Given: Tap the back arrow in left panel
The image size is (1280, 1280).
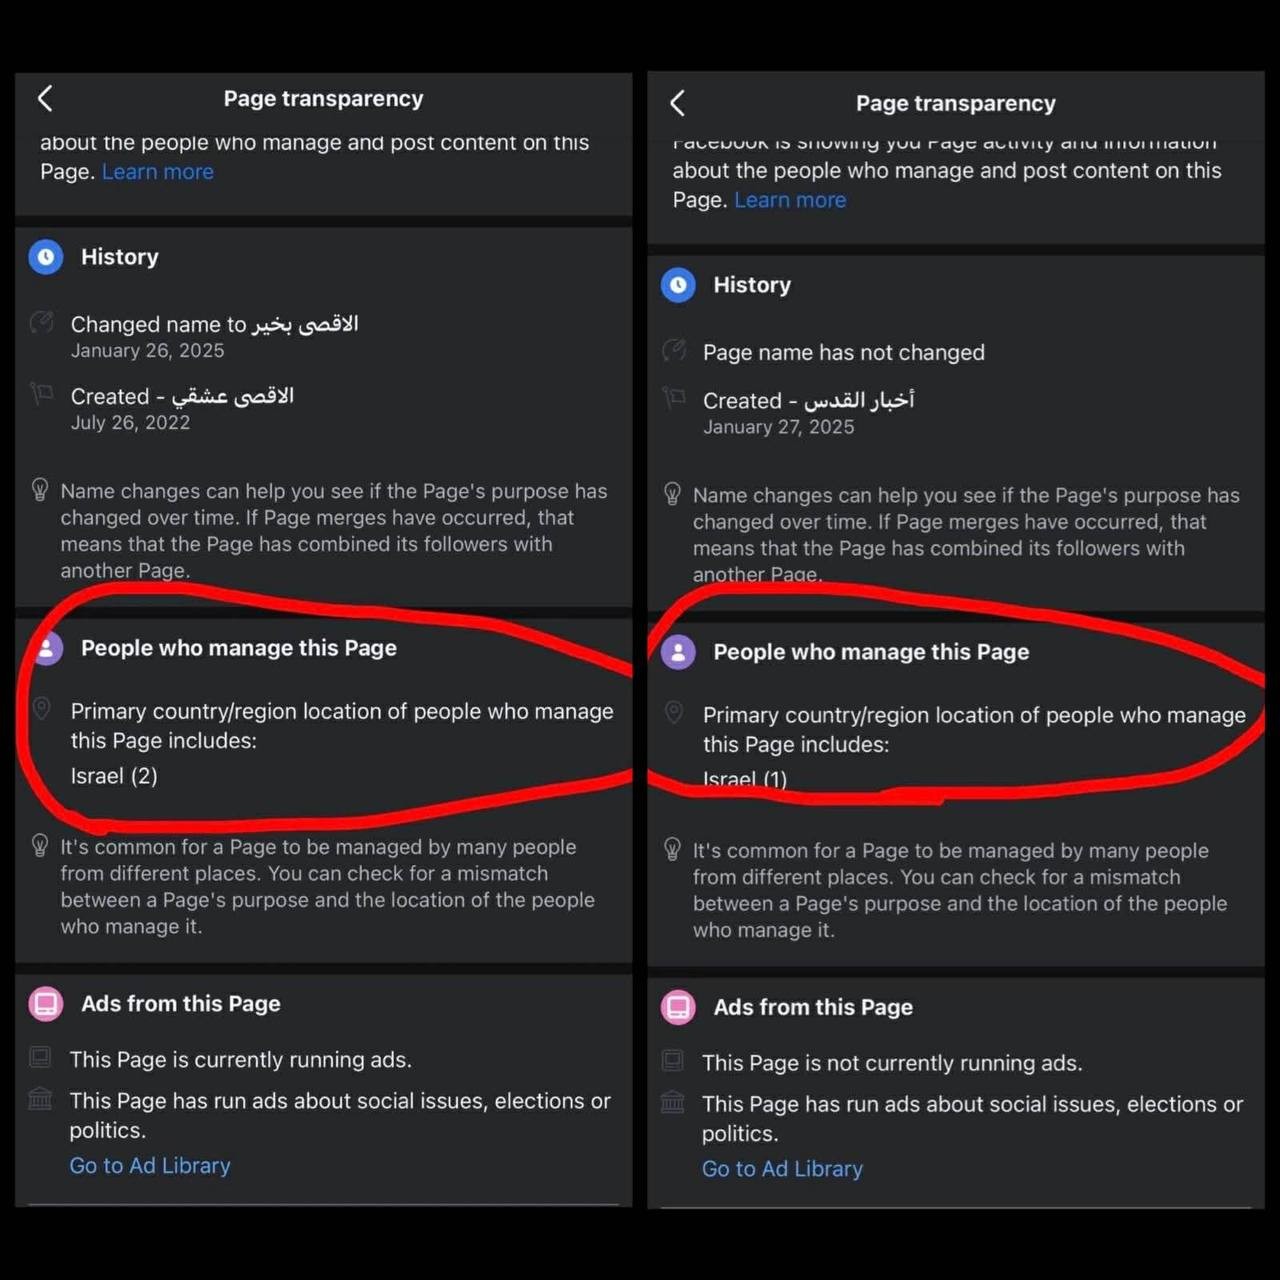Looking at the screenshot, I should point(45,98).
